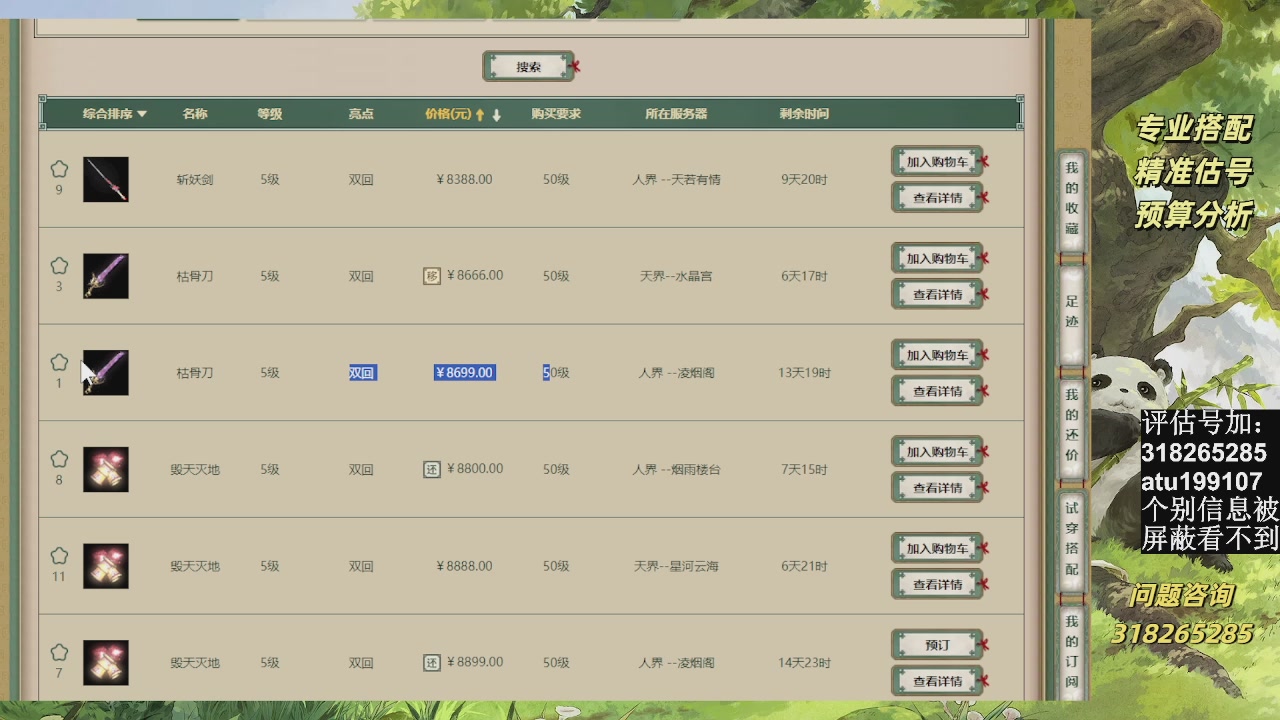Viewport: 1280px width, 720px height.
Task: Click the 搜索 search button
Action: click(x=529, y=67)
